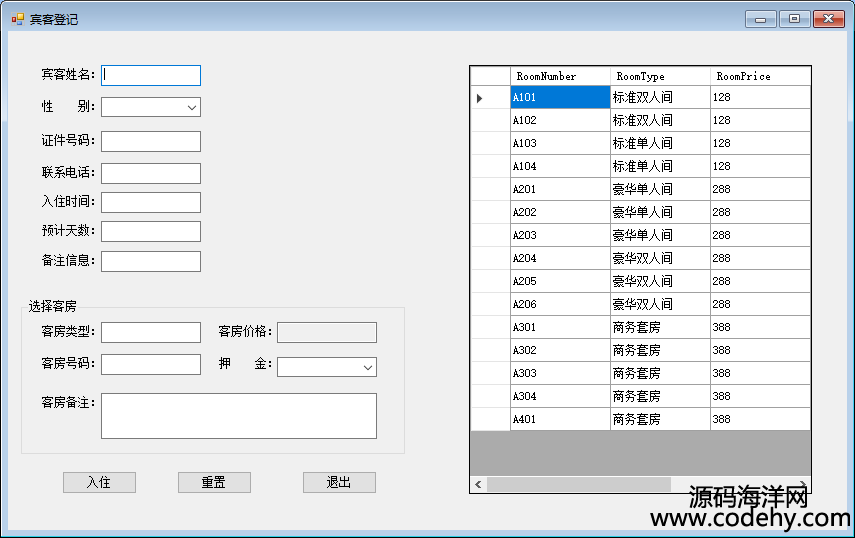855x538 pixels.
Task: Focus the 宾客姓名 guest name field
Action: 151,75
